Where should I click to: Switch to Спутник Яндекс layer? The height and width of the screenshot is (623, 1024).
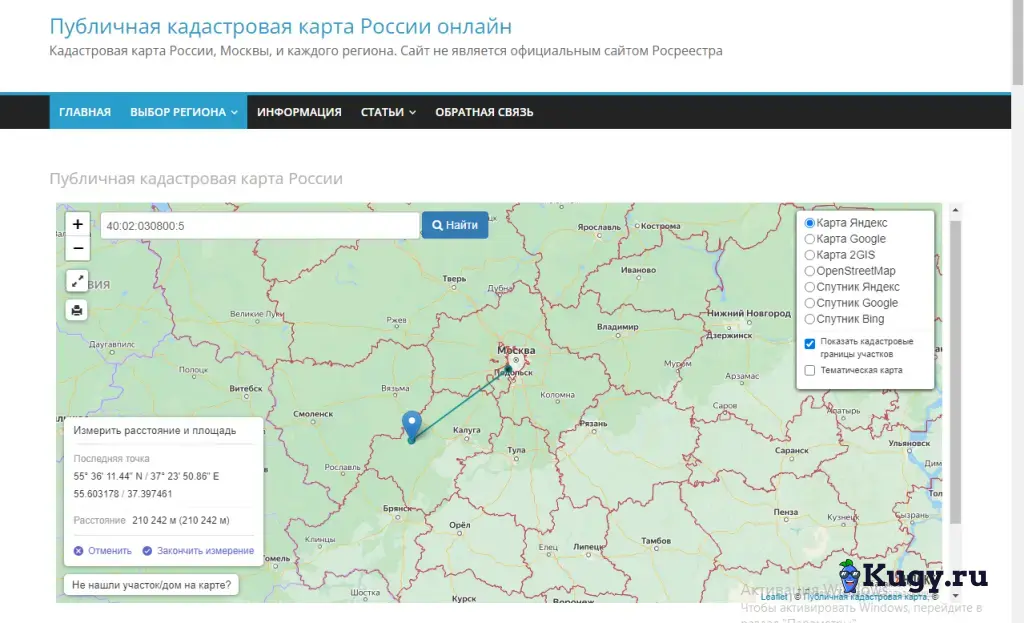(810, 287)
